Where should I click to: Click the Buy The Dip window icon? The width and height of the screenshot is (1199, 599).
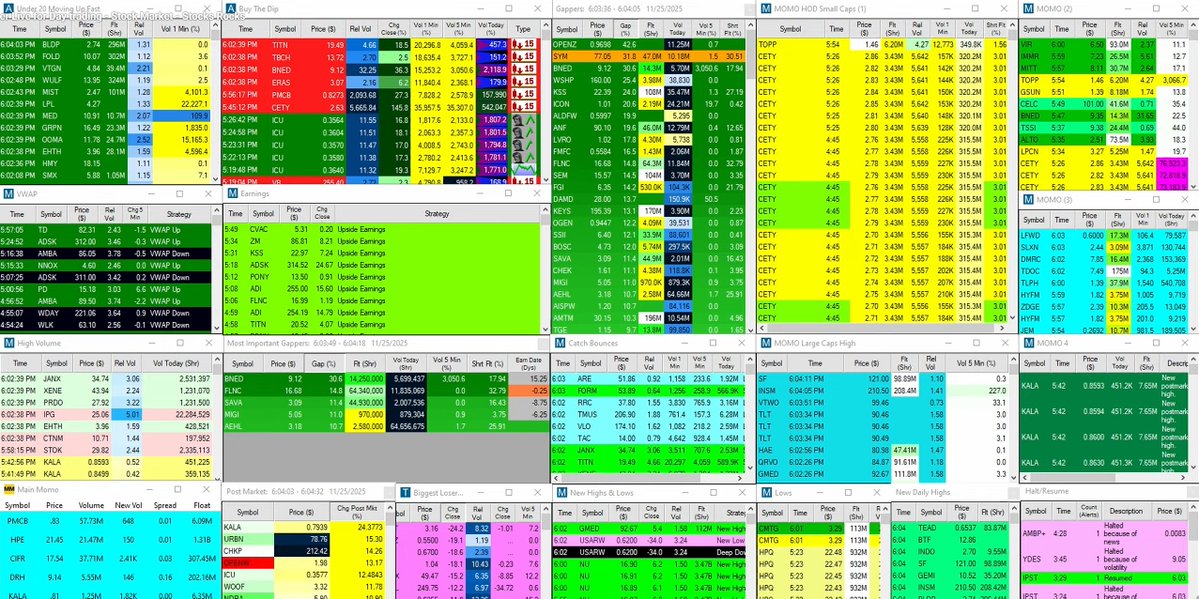coord(232,9)
